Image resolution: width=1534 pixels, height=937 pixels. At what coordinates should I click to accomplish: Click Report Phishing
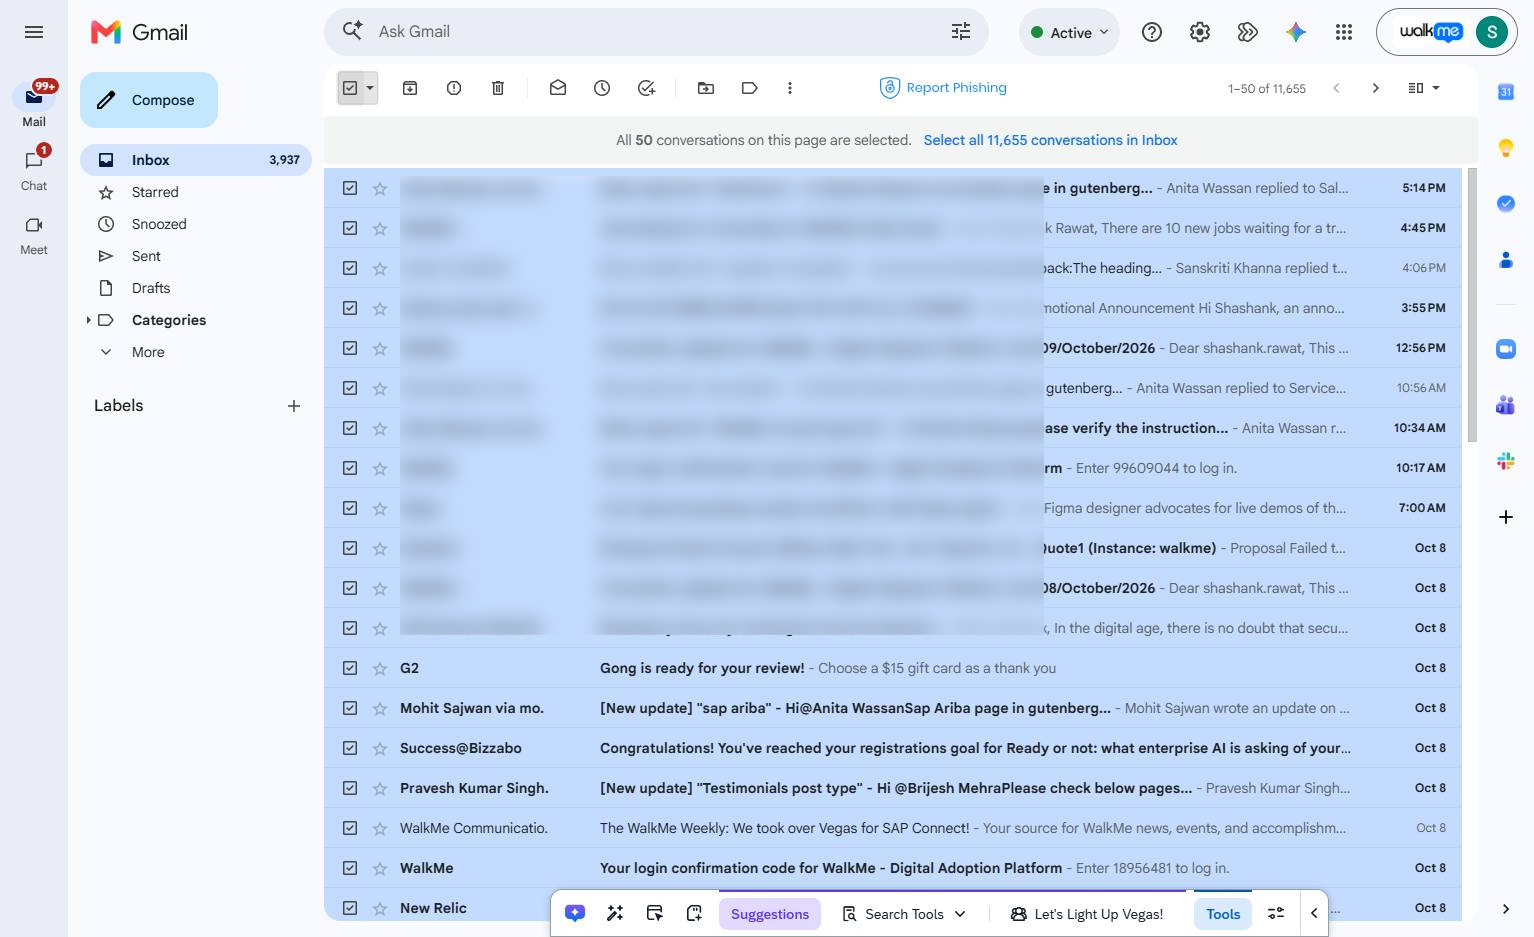point(943,88)
